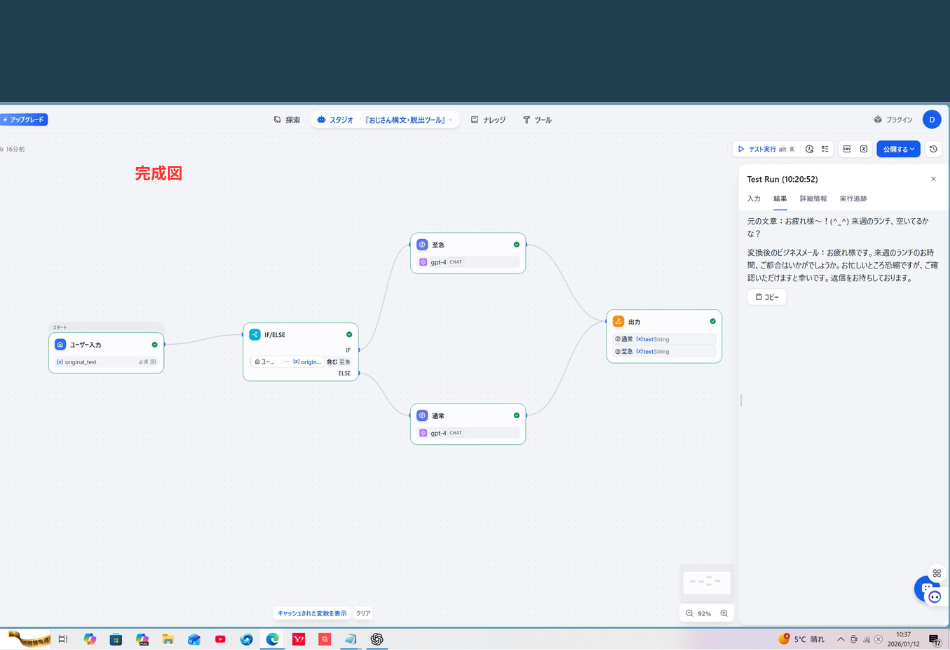Viewport: 950px width, 650px height.
Task: Click コピー to copy the result
Action: tap(767, 297)
